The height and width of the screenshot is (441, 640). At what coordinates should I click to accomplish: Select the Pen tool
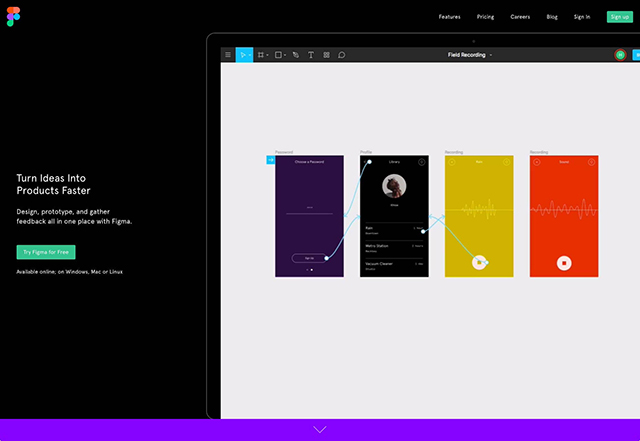click(296, 55)
